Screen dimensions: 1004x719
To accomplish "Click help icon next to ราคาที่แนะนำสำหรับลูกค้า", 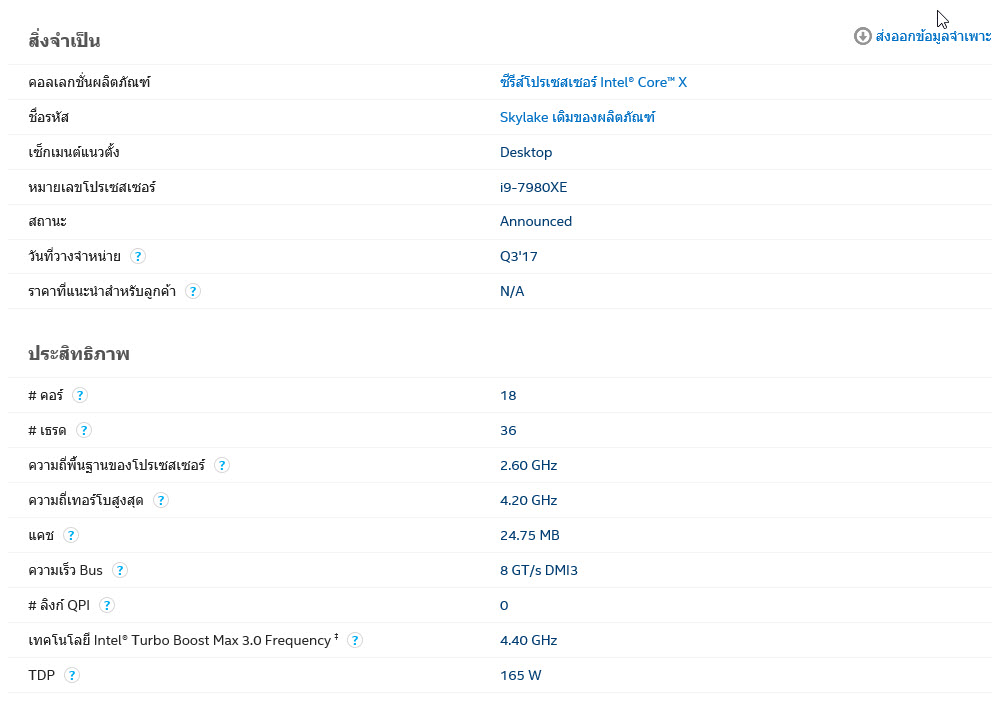I will (x=193, y=291).
